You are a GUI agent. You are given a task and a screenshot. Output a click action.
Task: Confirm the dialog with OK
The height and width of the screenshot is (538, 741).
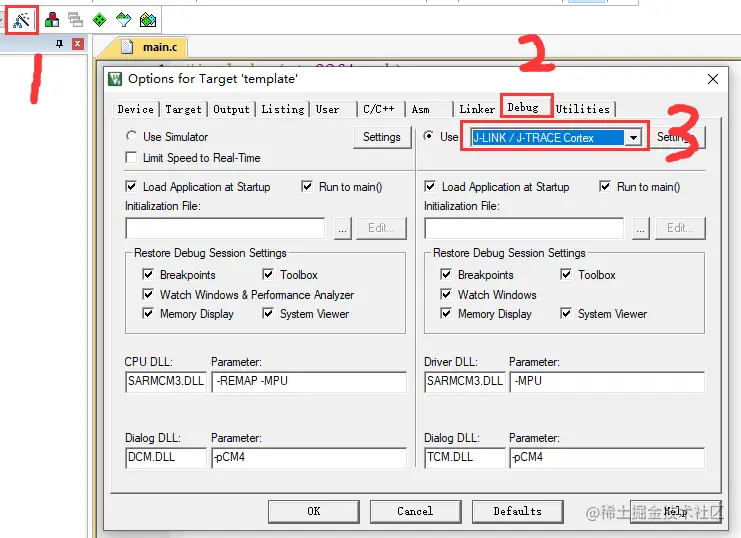pyautogui.click(x=314, y=512)
